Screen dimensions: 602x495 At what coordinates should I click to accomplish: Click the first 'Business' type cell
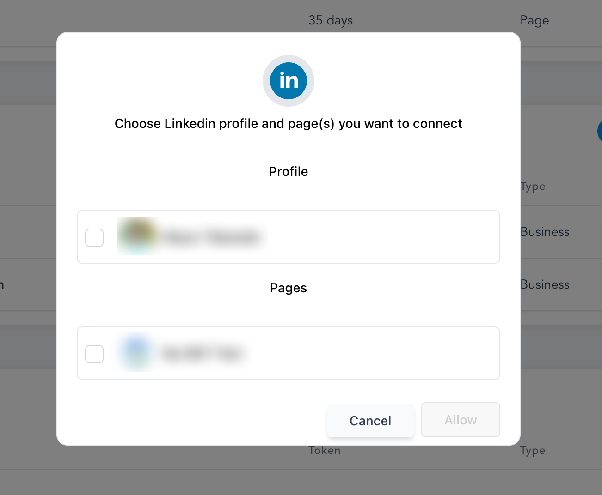click(545, 232)
